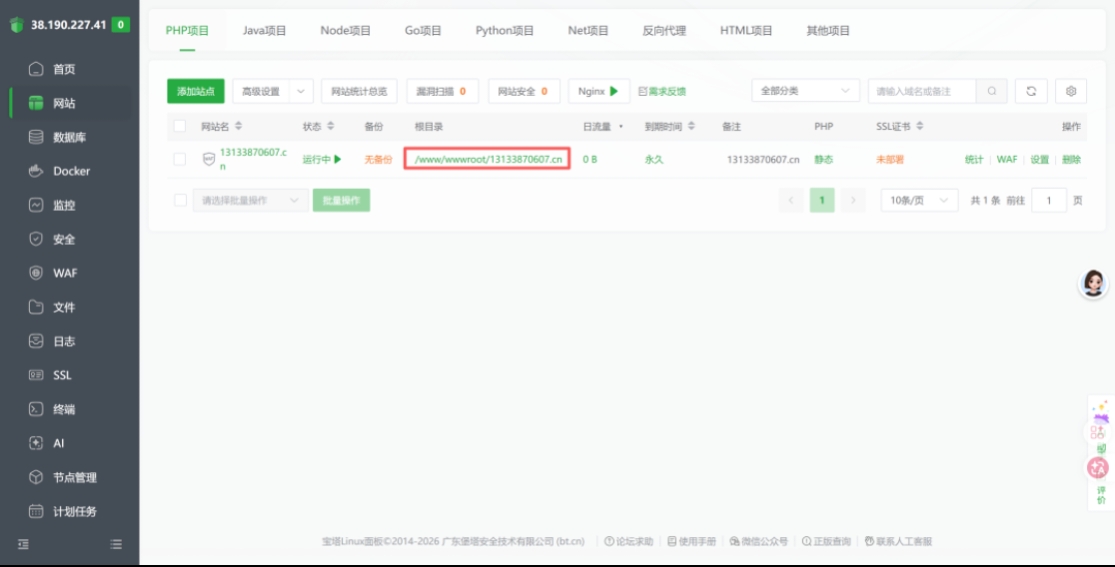Viewport: 1115px width, 567px height.
Task: Toggle the 运行中 running status of the site
Action: point(321,159)
